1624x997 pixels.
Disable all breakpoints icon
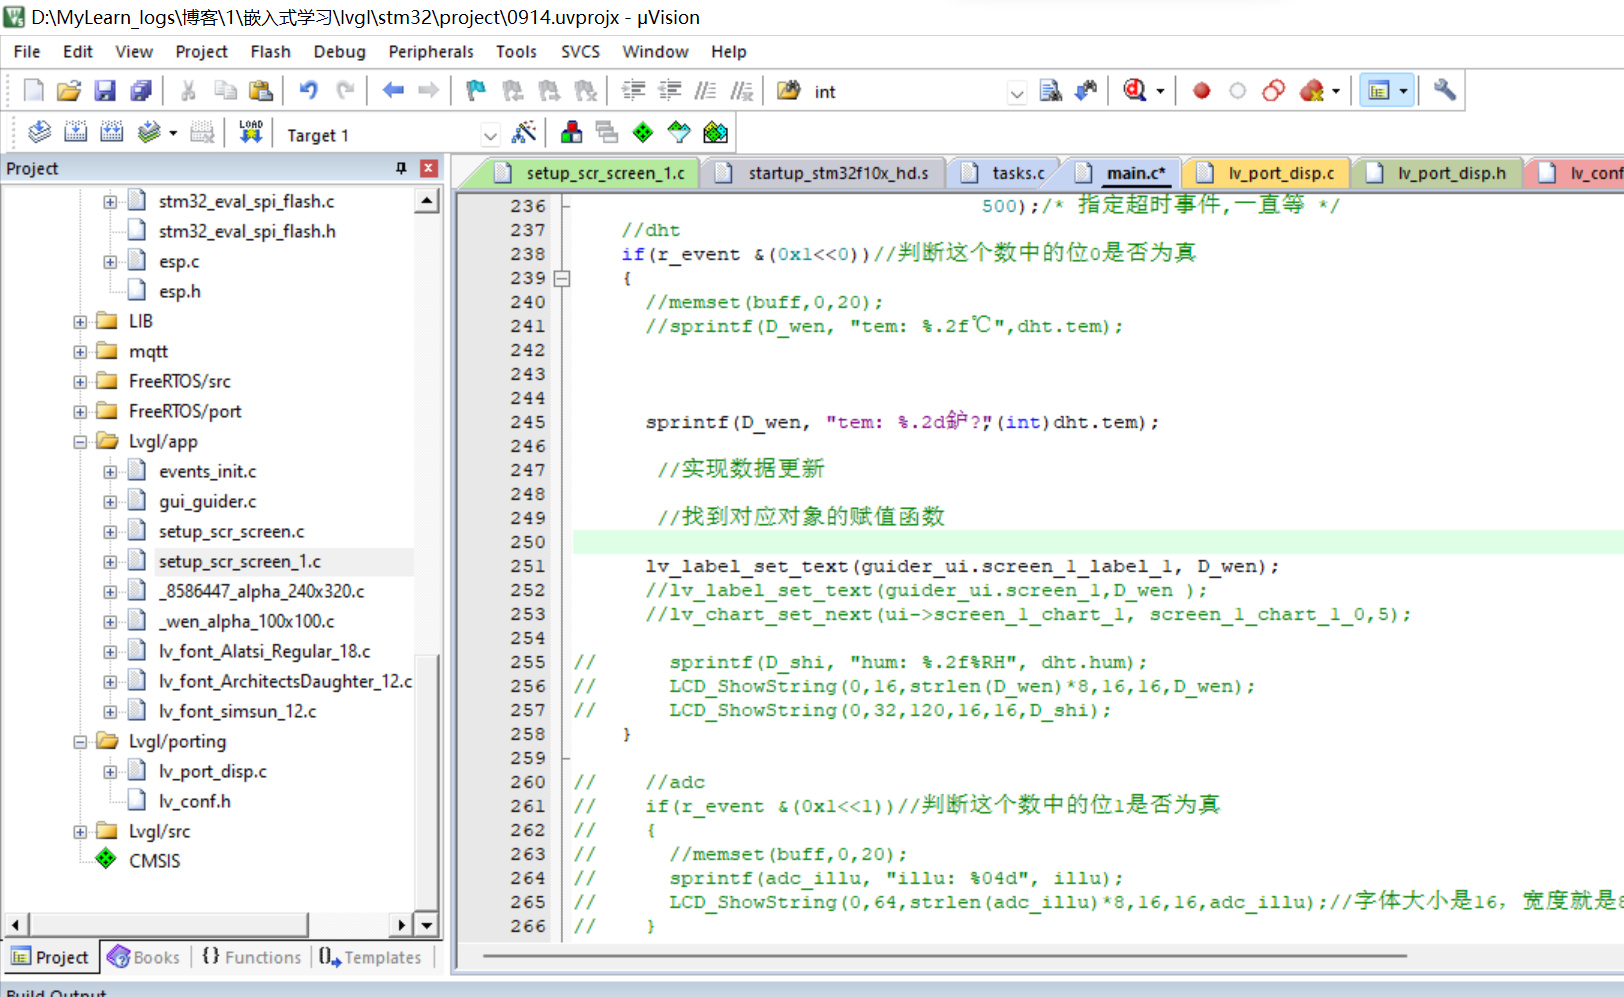[1273, 91]
